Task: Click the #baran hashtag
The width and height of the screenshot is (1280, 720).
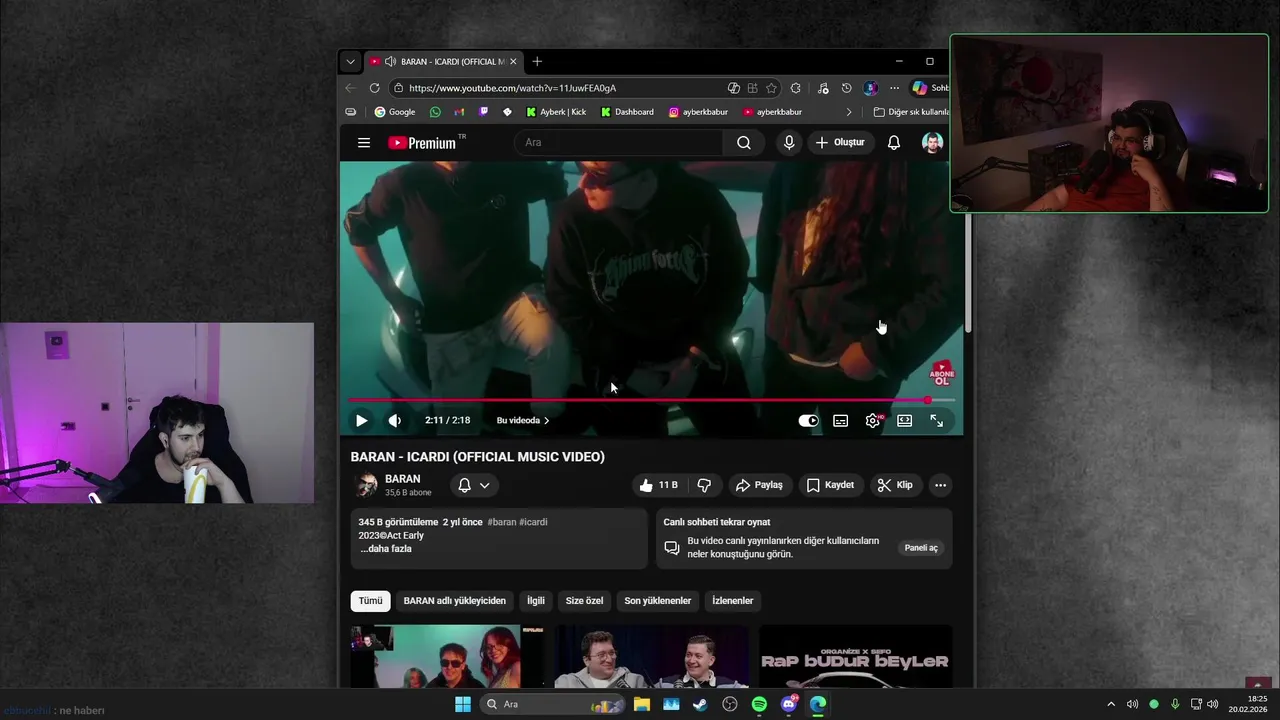Action: tap(502, 522)
